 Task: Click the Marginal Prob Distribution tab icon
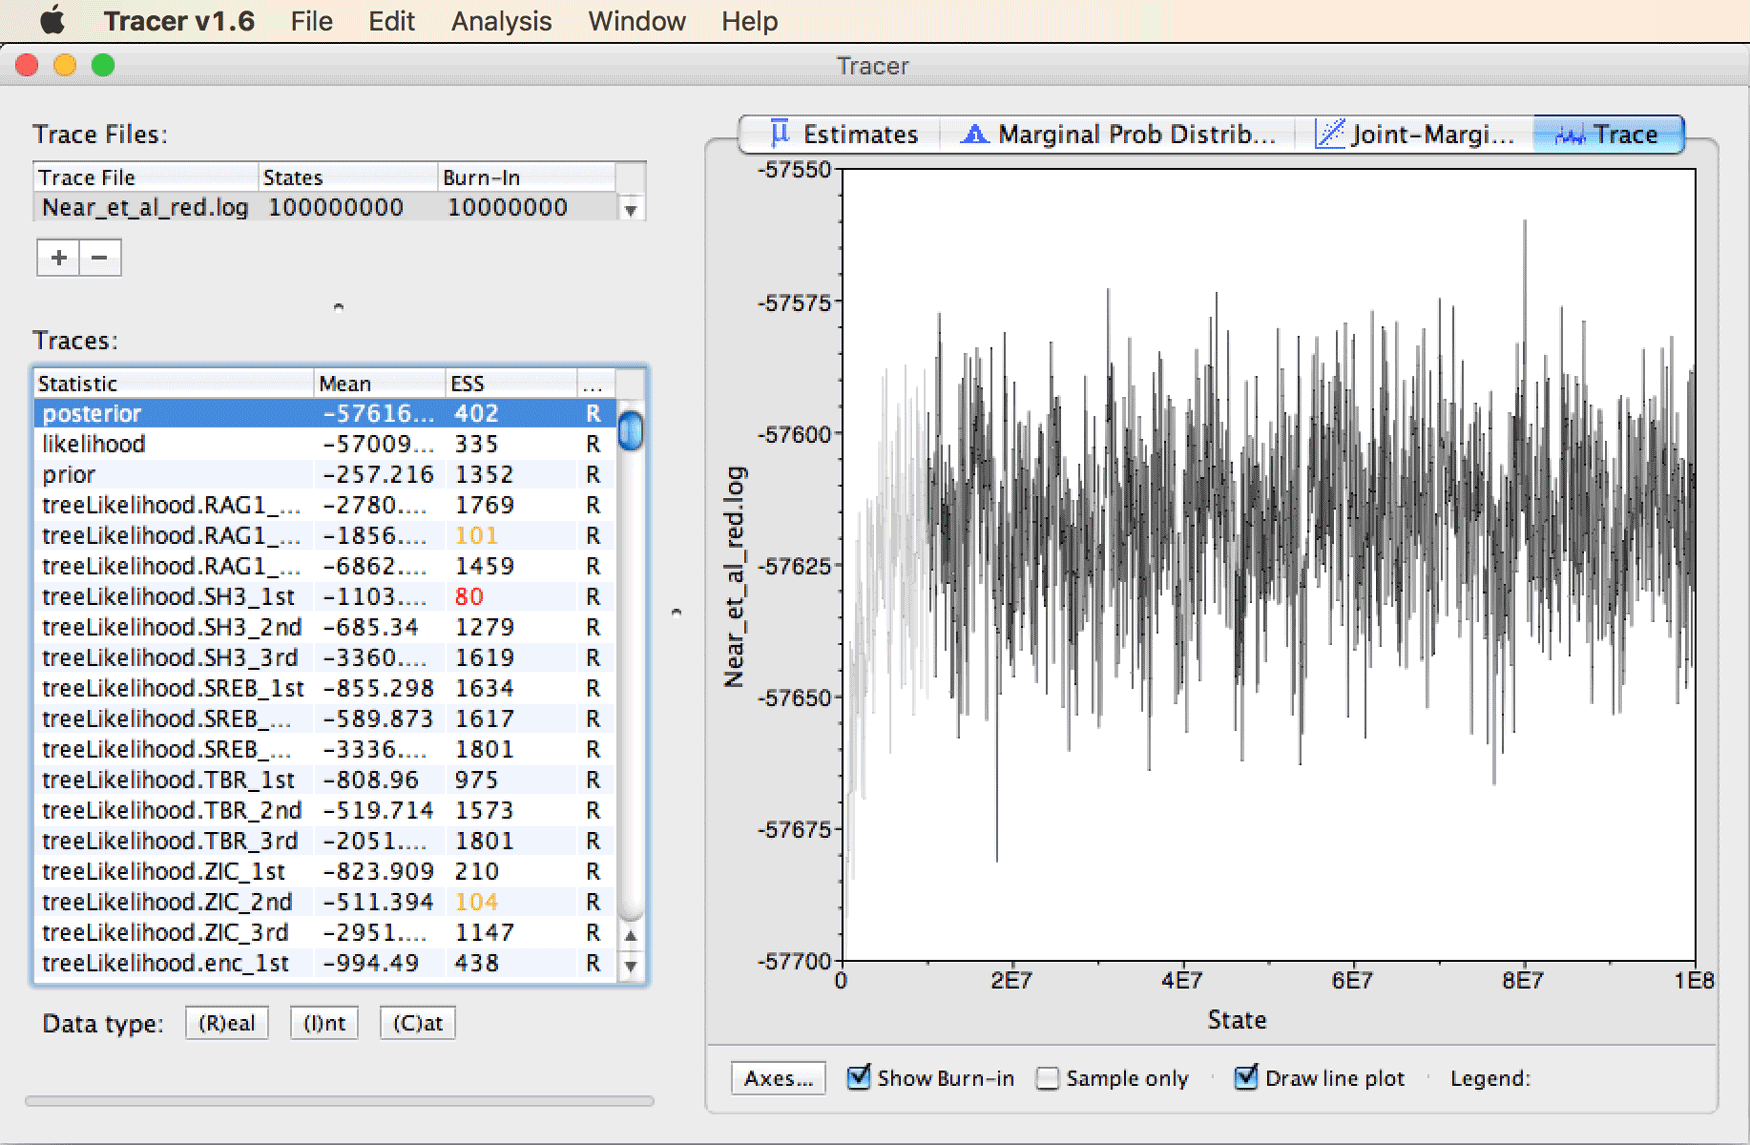click(x=974, y=133)
